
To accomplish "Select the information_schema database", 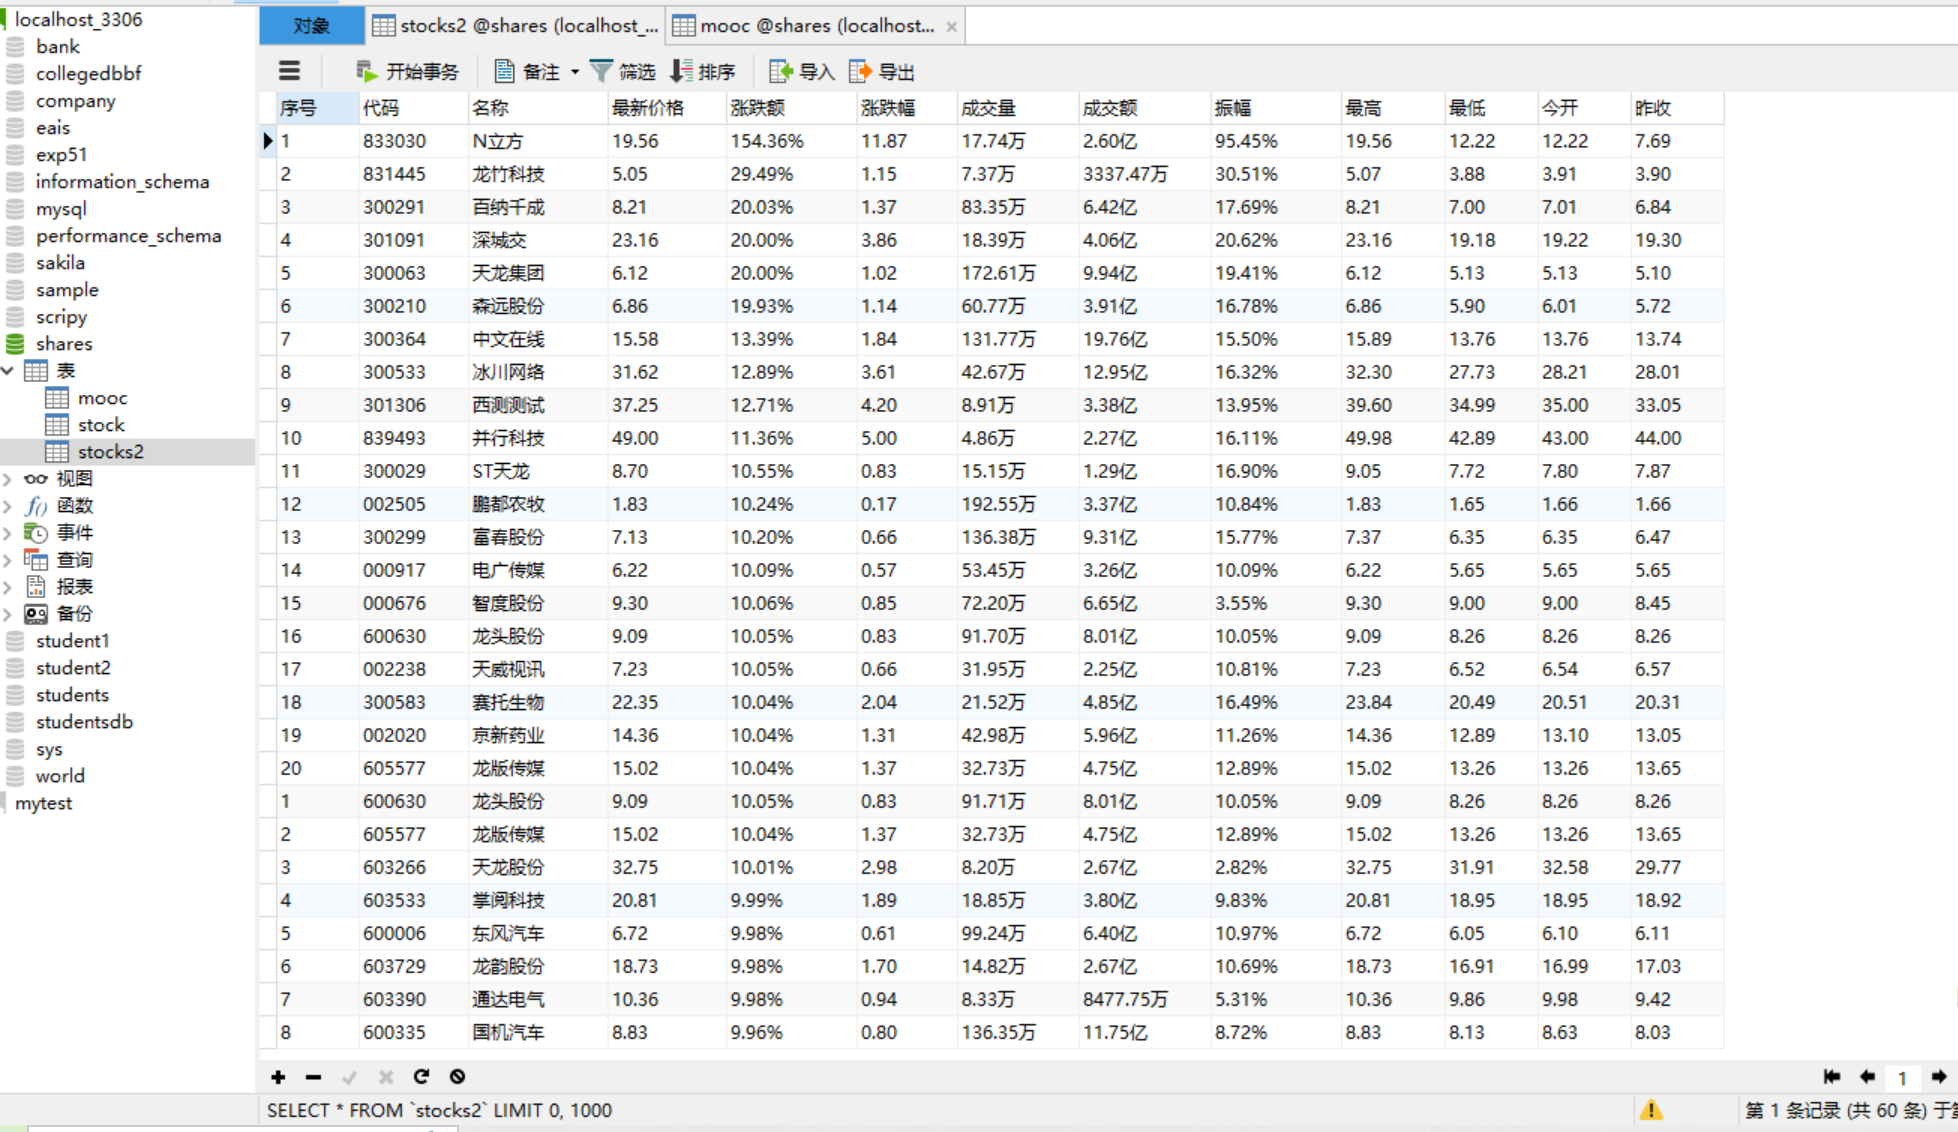I will coord(122,182).
